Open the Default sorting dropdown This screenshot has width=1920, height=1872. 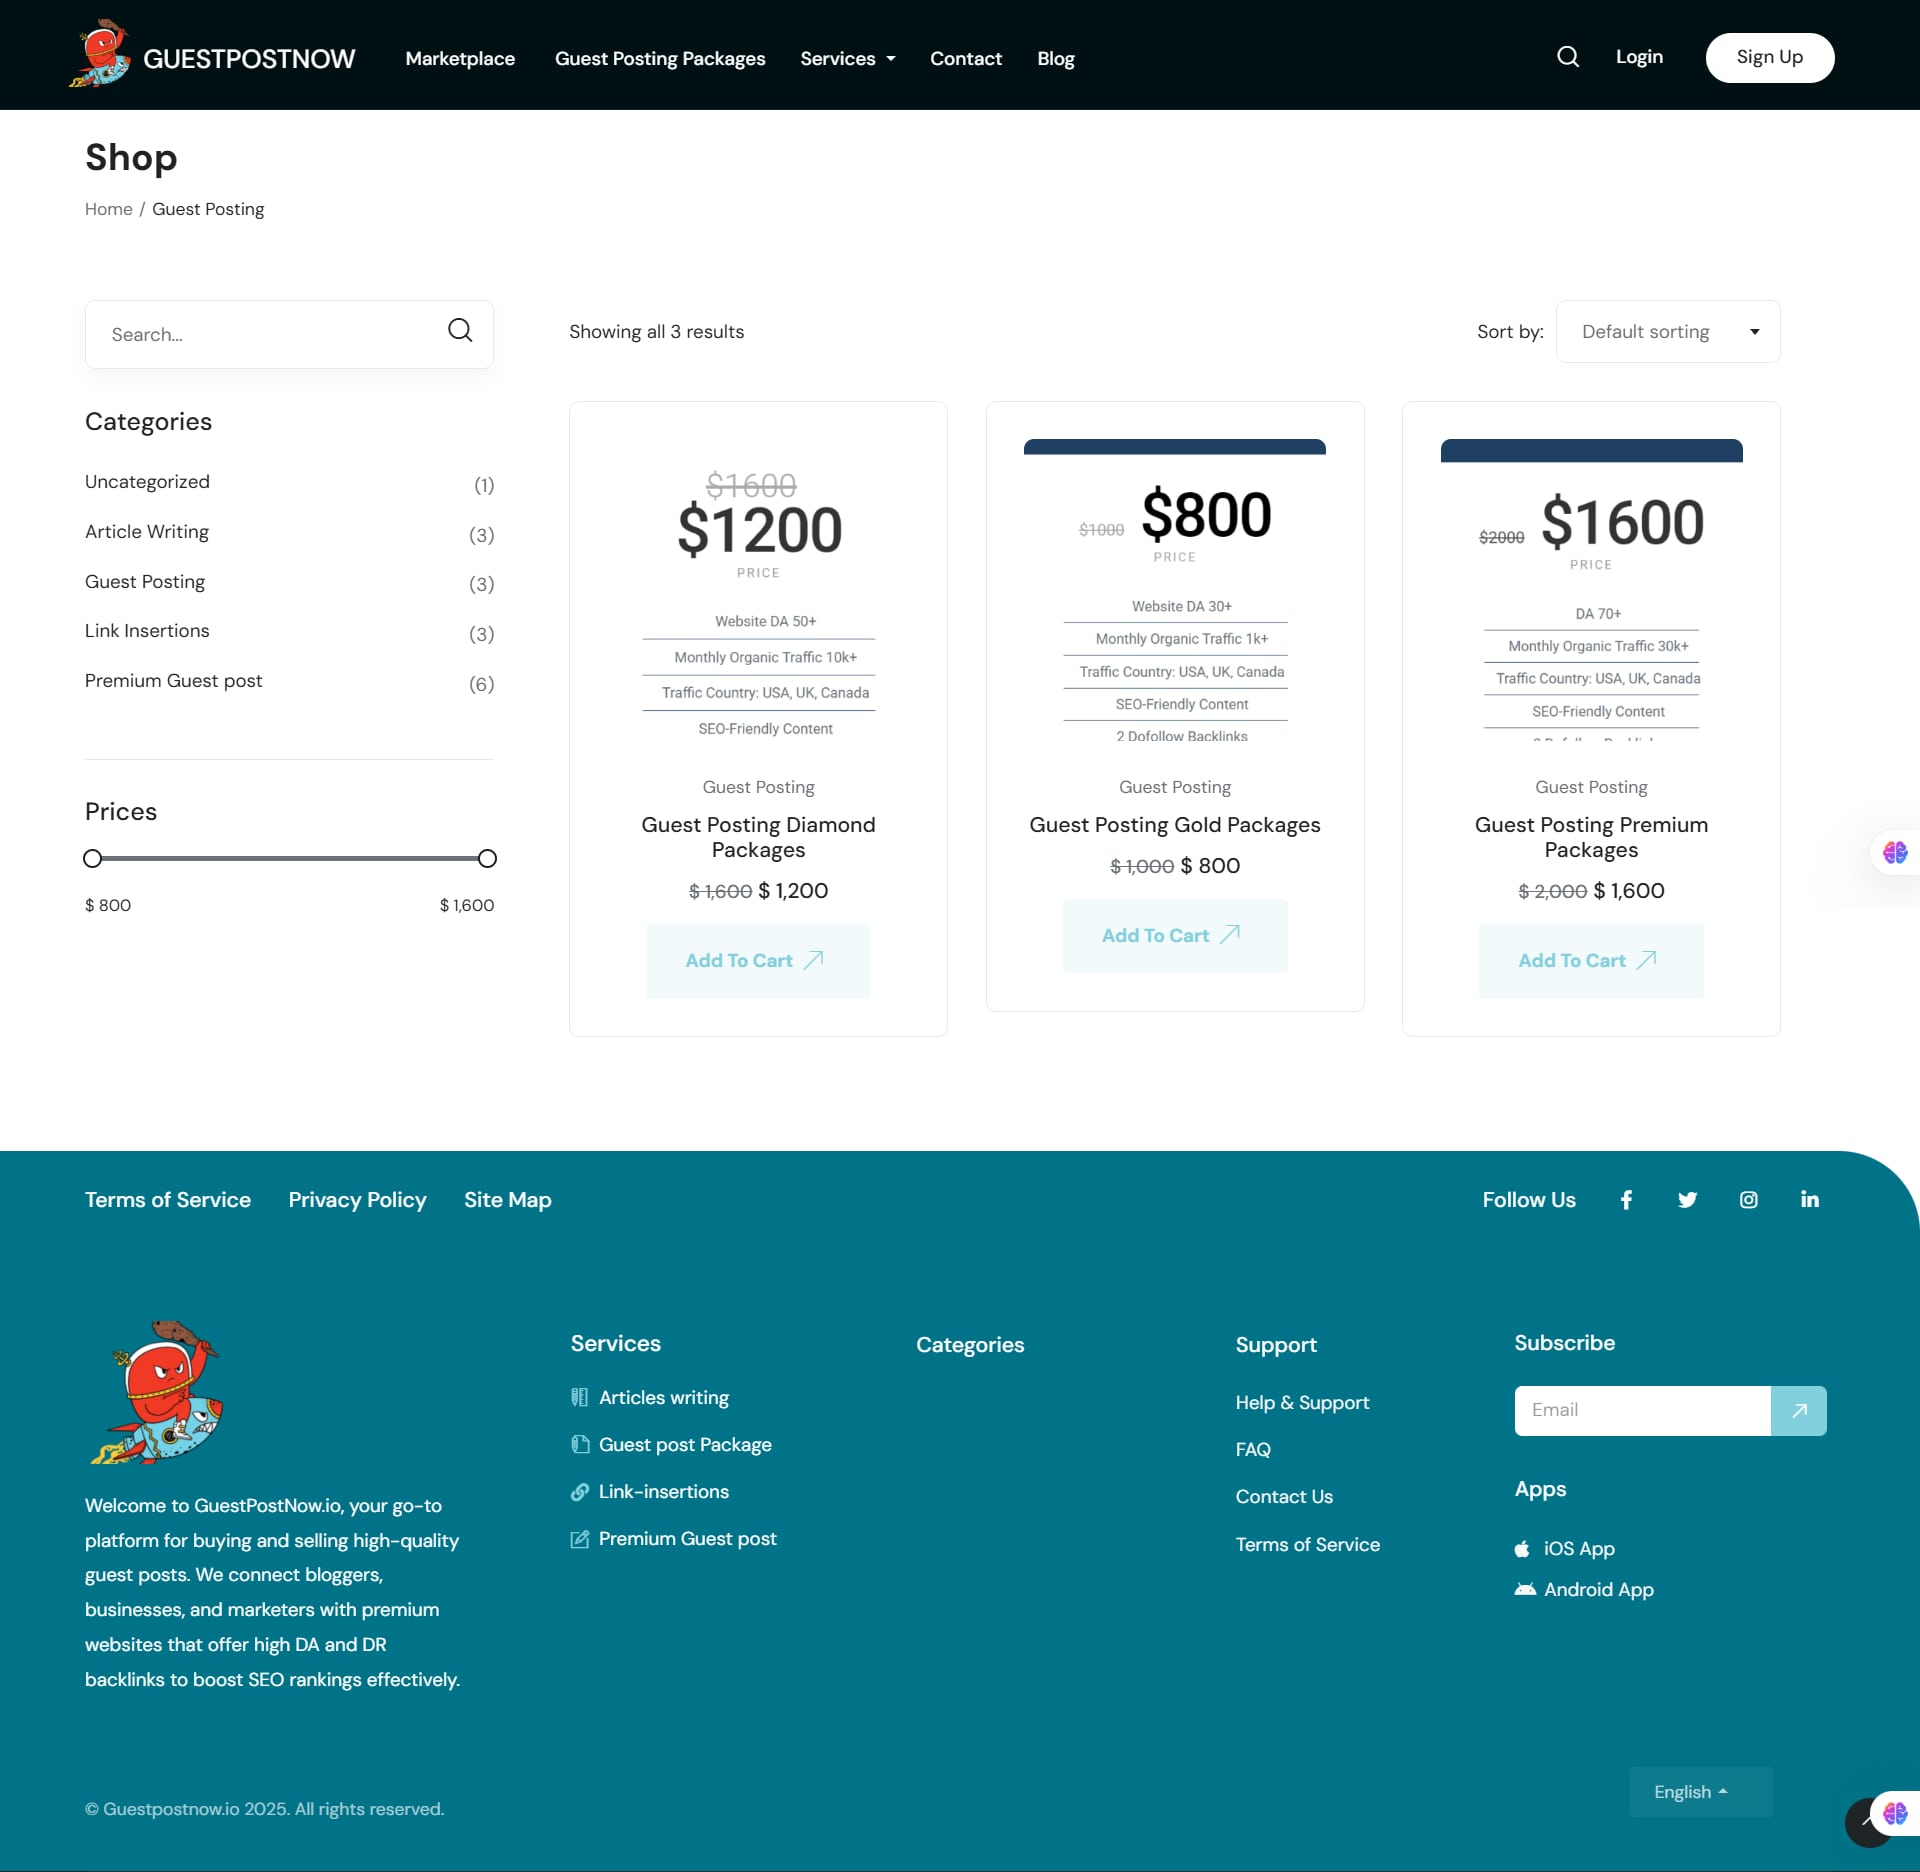pyautogui.click(x=1667, y=331)
